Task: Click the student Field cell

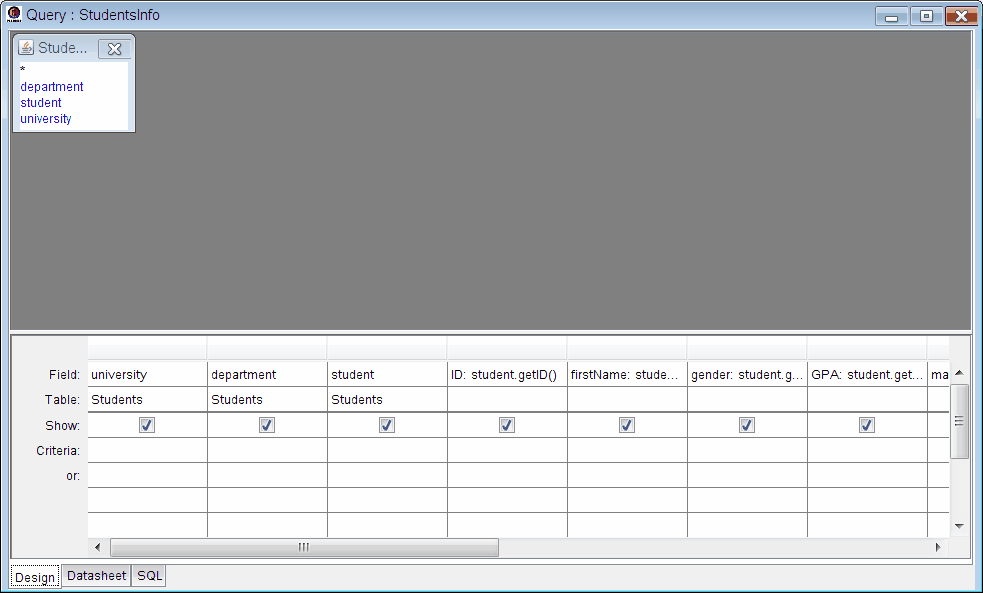Action: tap(387, 374)
